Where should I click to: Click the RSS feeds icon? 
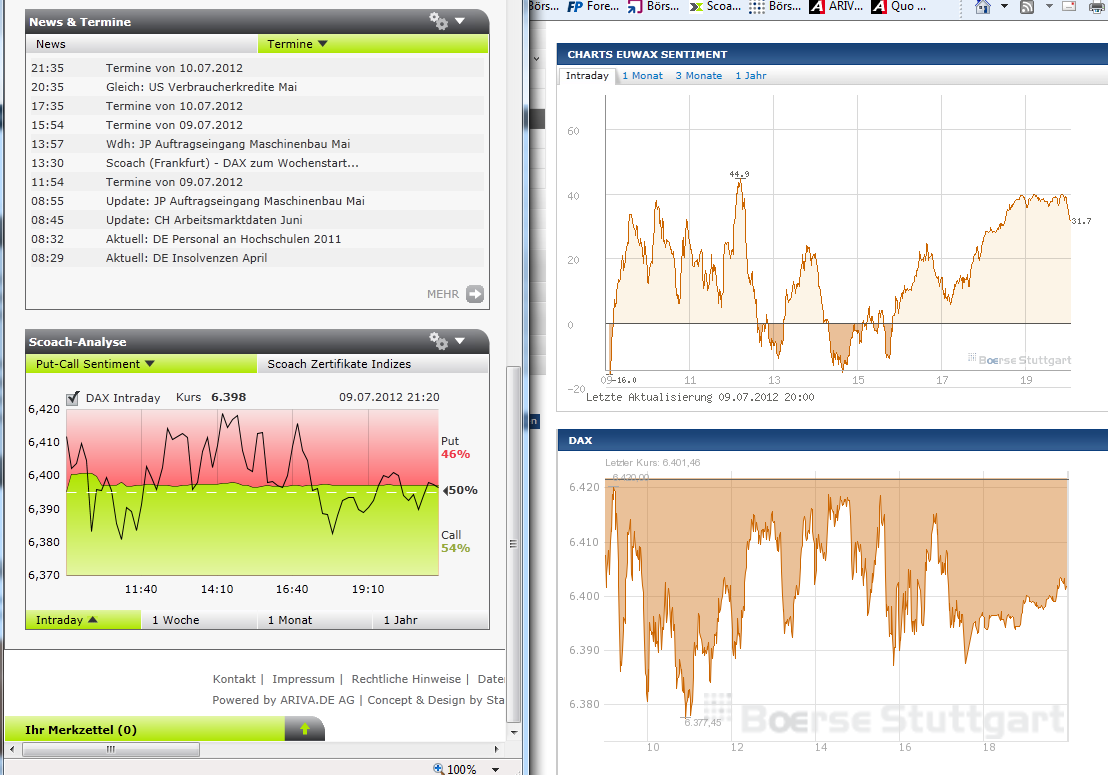(1027, 7)
